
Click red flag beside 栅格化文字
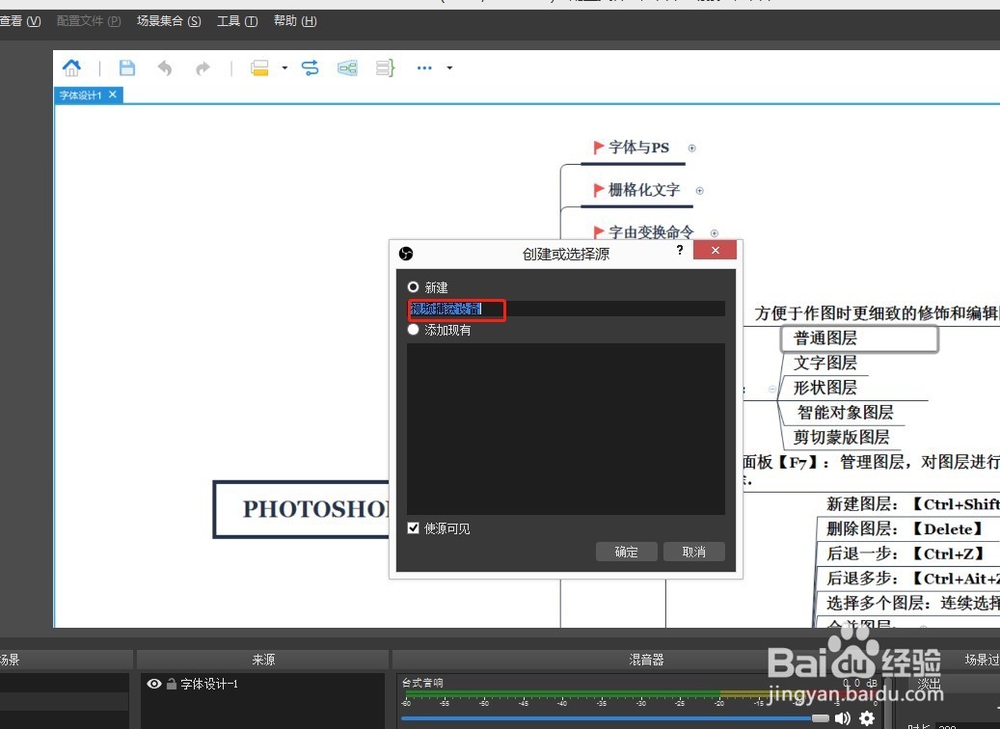tap(598, 190)
